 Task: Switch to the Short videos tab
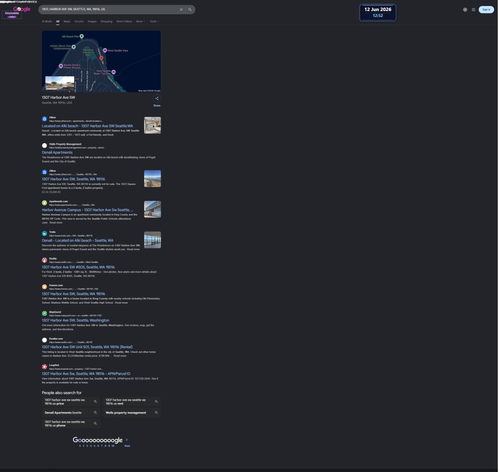[x=124, y=21]
